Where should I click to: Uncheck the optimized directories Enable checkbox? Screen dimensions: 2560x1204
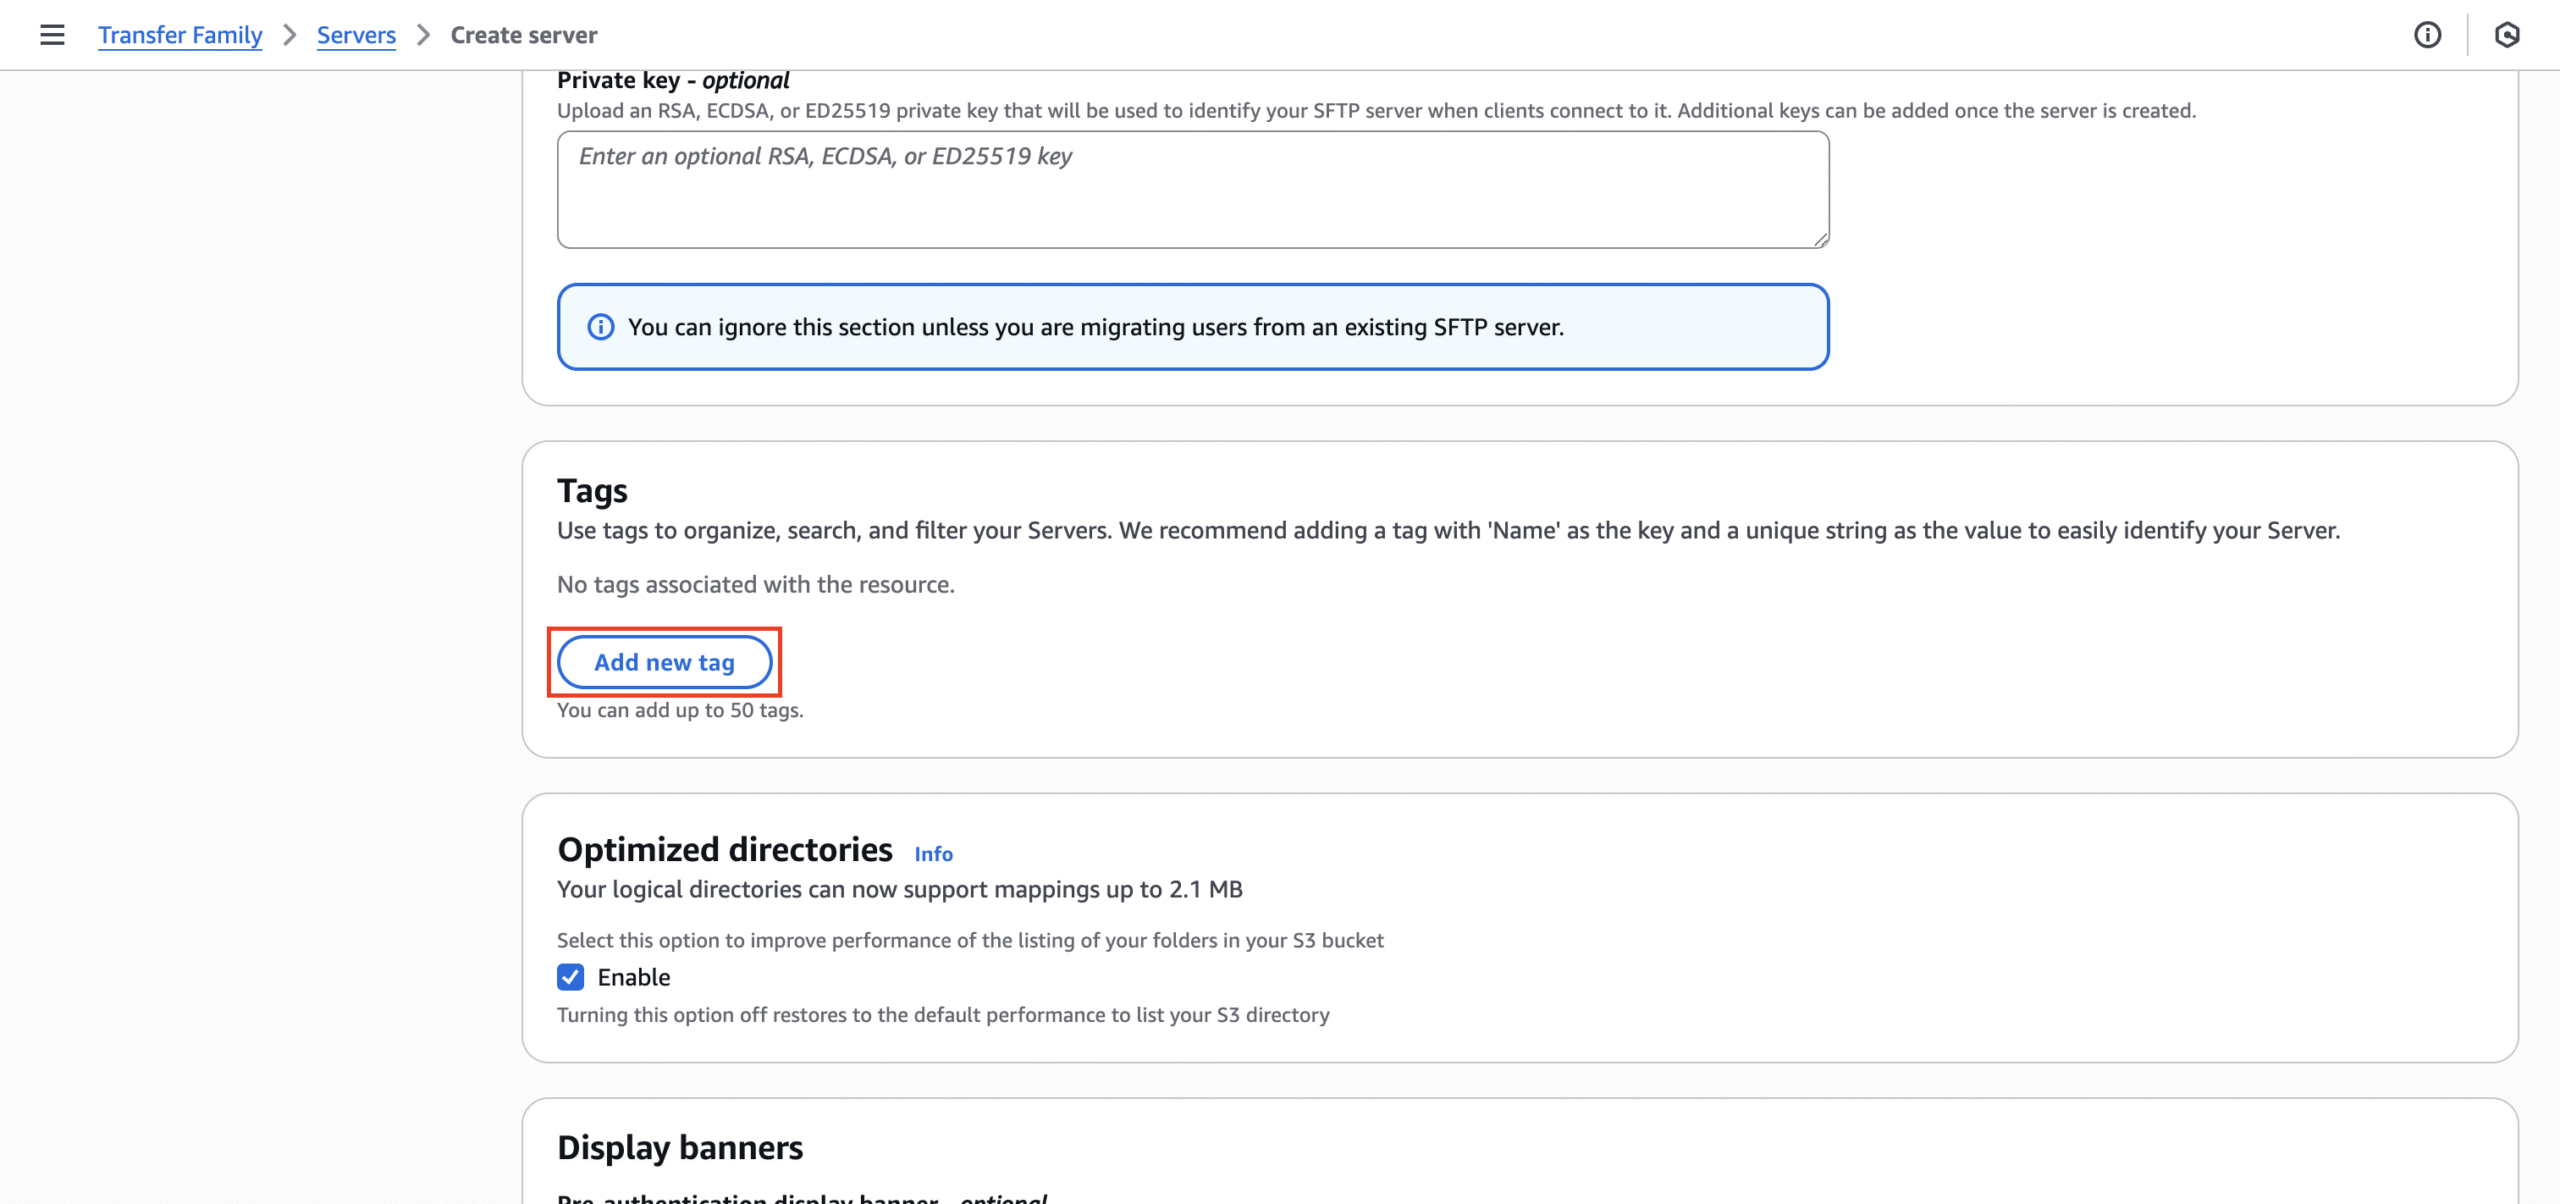570,977
